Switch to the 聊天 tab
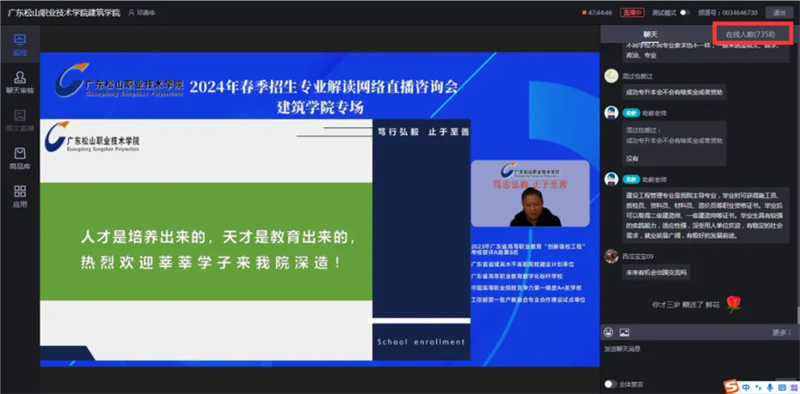 click(x=650, y=34)
